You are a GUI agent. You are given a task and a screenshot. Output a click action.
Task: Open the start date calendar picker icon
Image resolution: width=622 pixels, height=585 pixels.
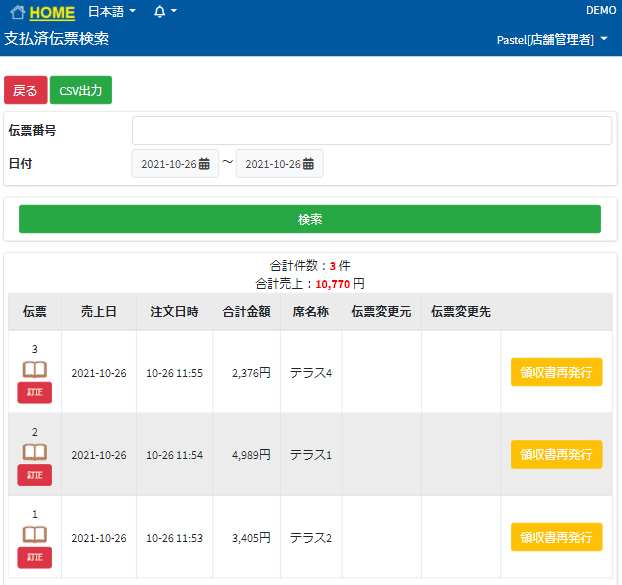pyautogui.click(x=204, y=164)
